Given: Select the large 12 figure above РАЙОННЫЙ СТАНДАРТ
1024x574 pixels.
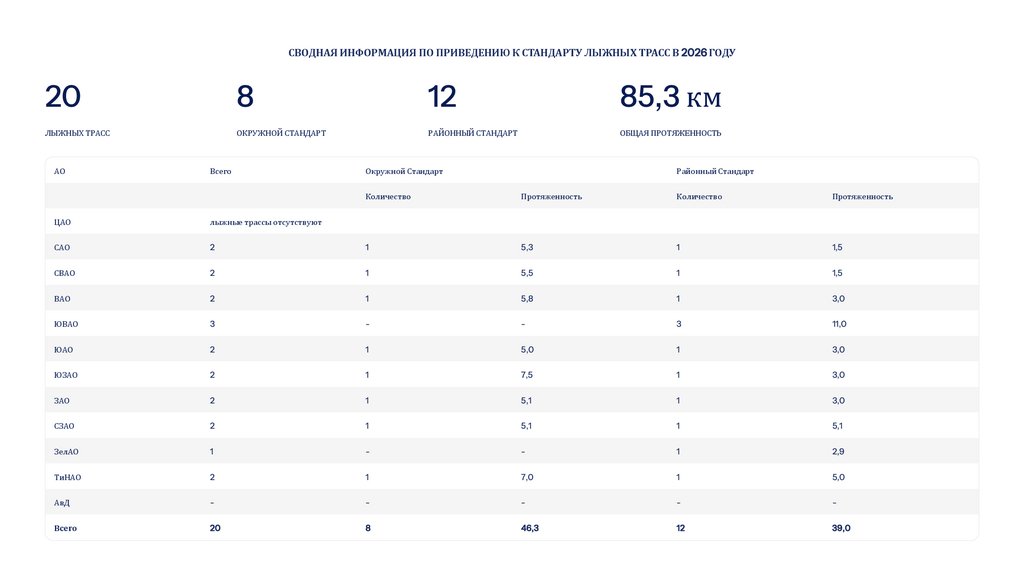Looking at the screenshot, I should click(x=442, y=97).
